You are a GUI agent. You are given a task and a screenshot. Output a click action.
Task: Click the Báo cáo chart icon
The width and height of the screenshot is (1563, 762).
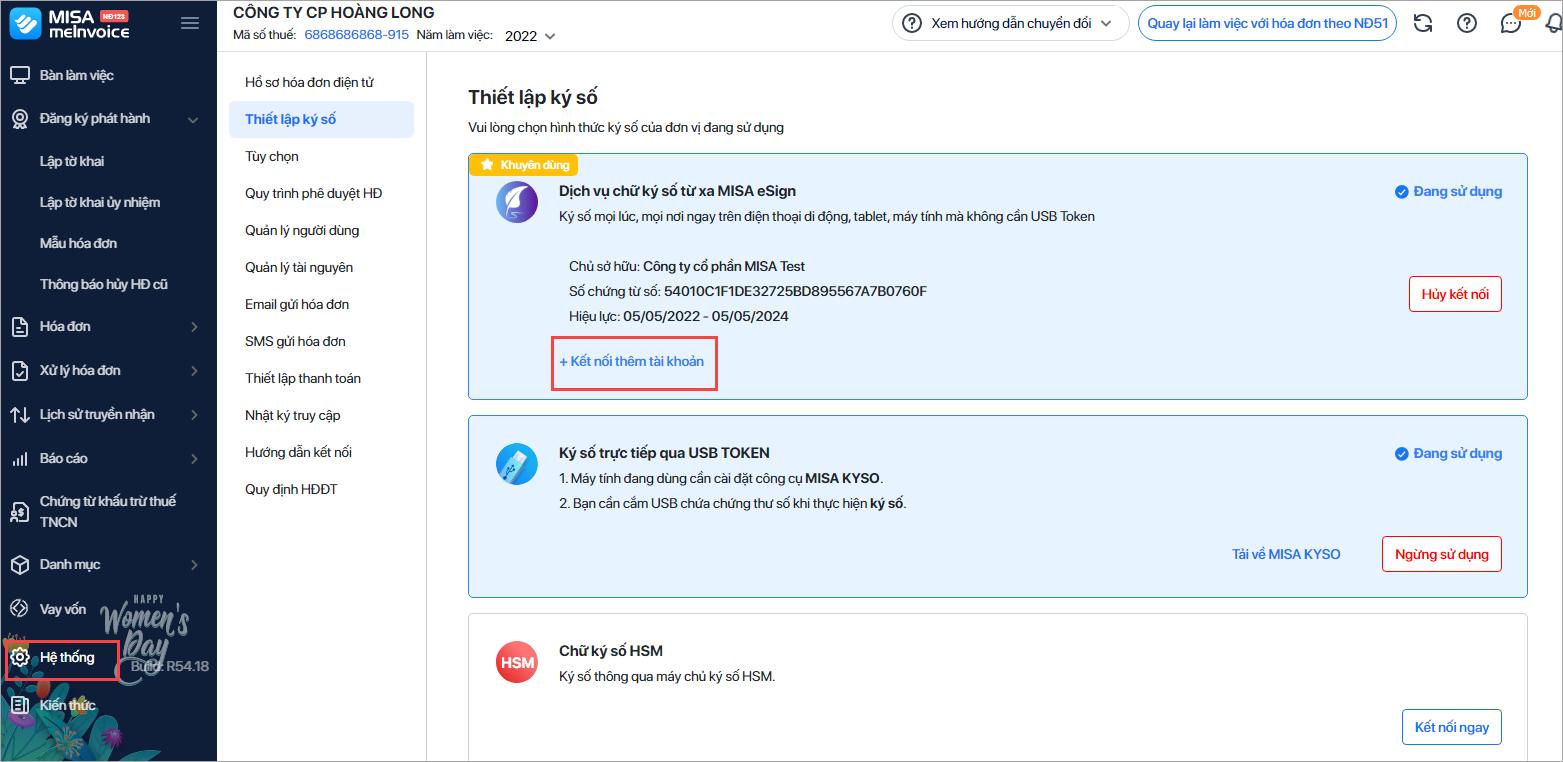[20, 459]
